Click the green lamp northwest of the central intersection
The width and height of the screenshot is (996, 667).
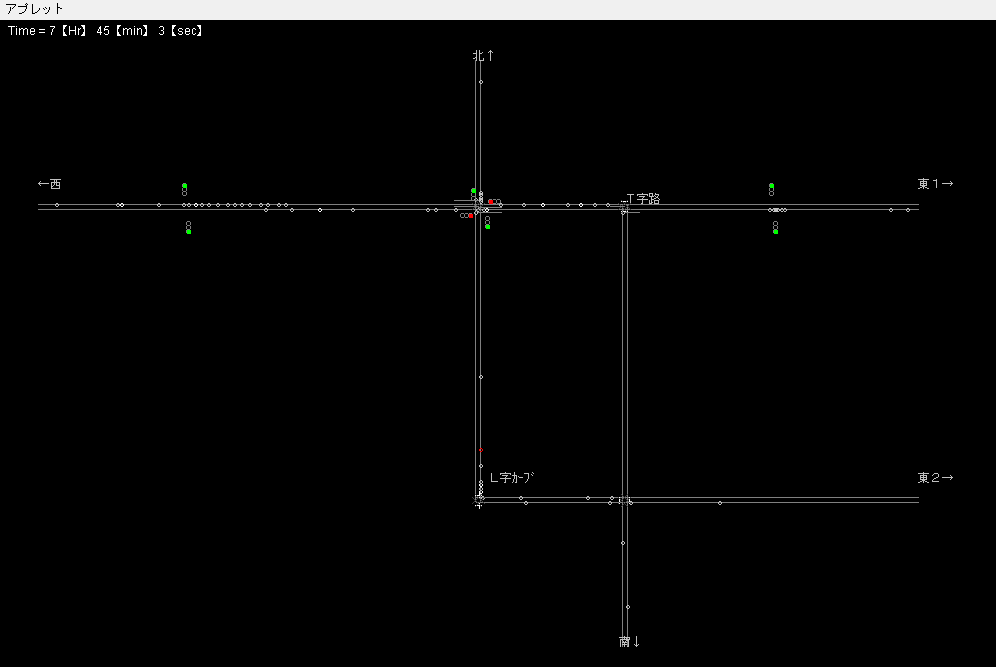pos(473,191)
